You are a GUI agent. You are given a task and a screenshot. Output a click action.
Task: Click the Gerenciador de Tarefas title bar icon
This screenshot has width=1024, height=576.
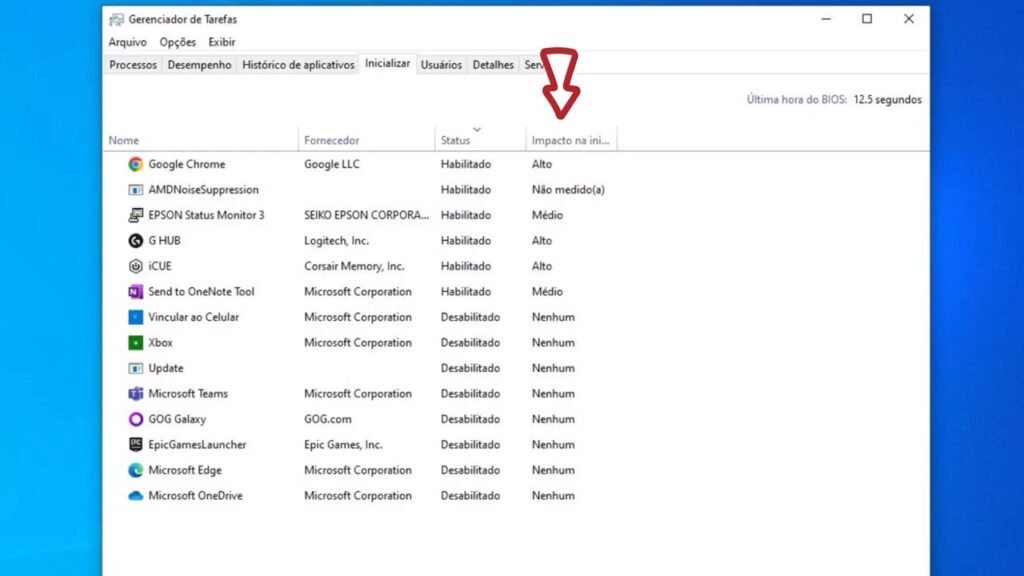(x=116, y=20)
